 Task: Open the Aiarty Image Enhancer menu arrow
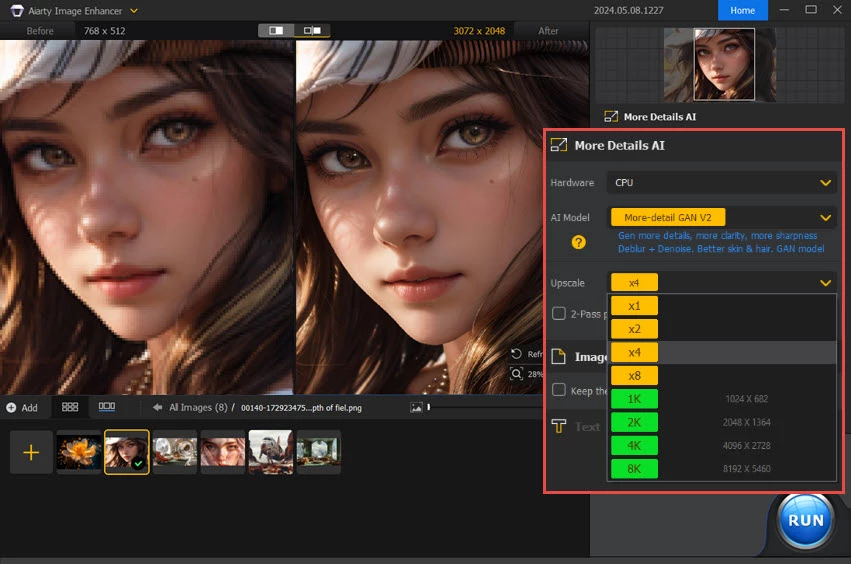[x=134, y=10]
